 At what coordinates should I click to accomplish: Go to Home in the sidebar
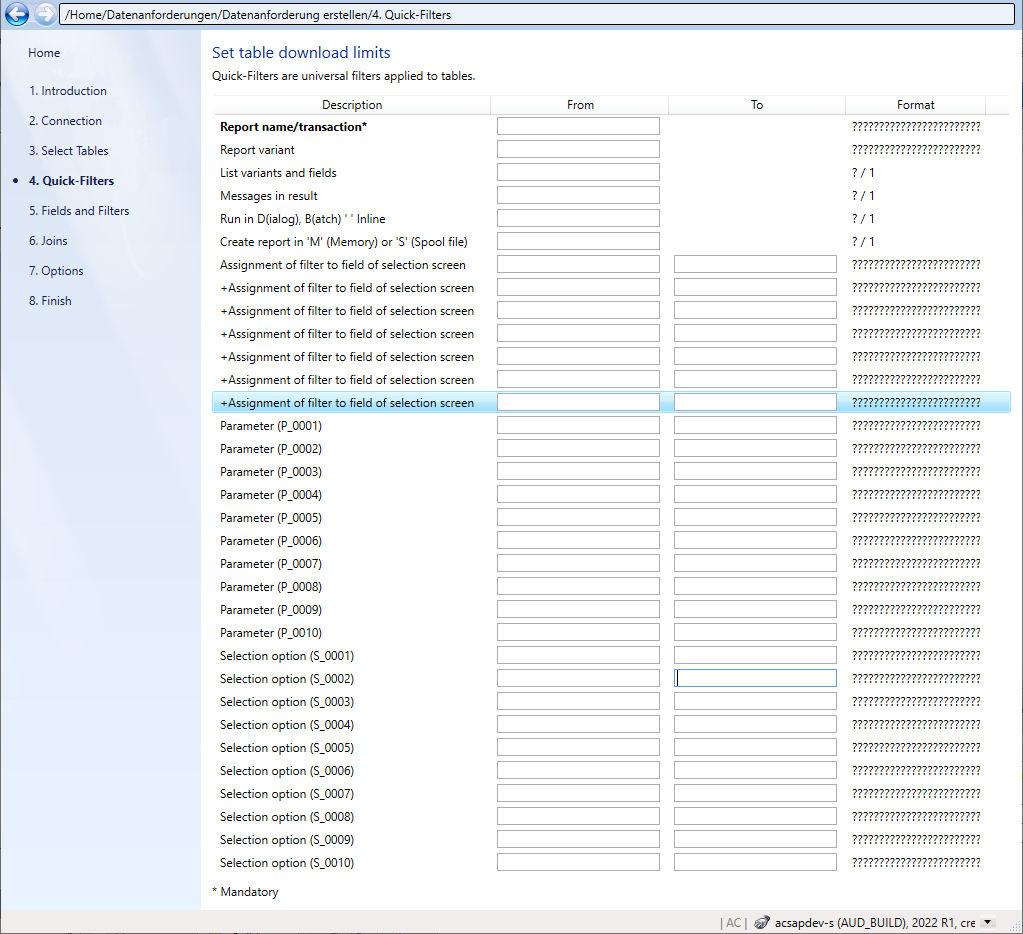click(x=44, y=53)
